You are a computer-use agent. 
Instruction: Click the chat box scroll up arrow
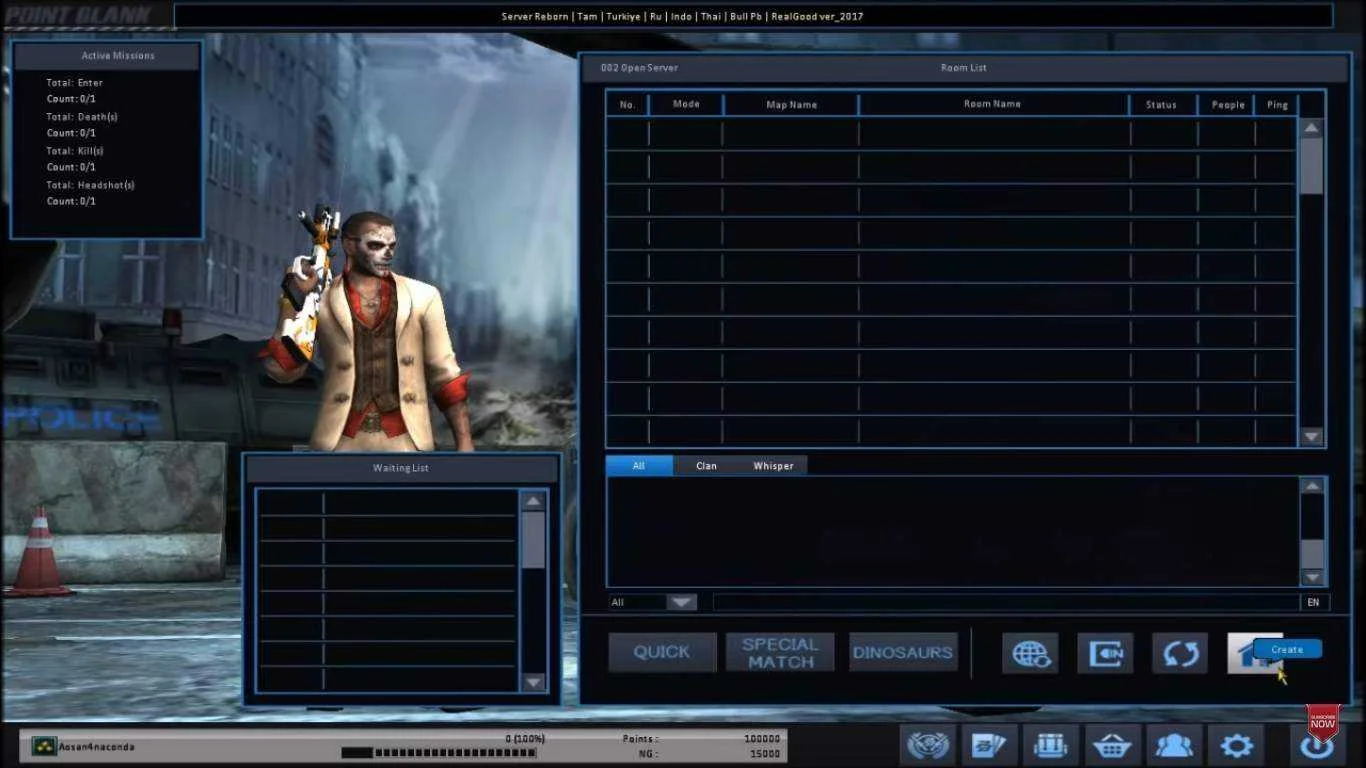pyautogui.click(x=1313, y=486)
